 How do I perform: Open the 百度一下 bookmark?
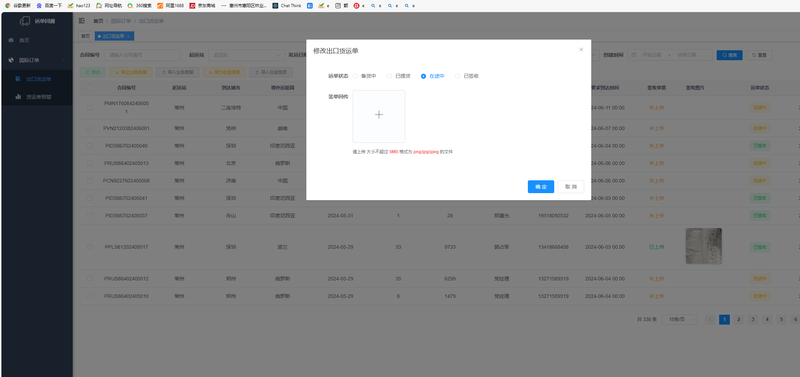tap(49, 6)
